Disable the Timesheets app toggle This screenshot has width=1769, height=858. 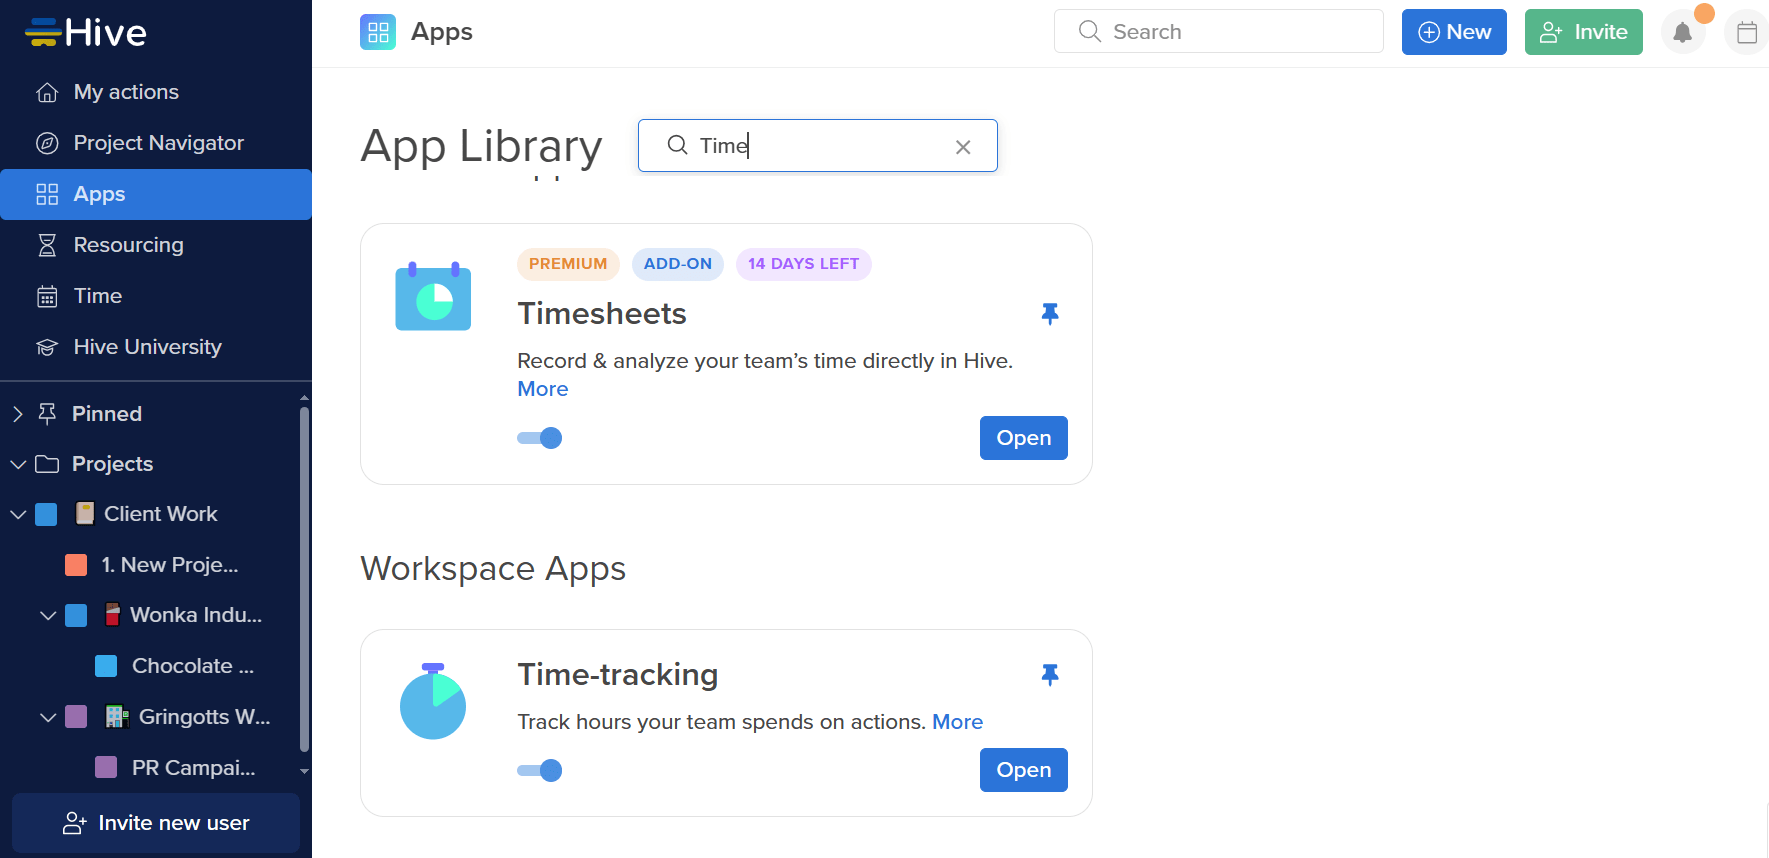(x=540, y=438)
